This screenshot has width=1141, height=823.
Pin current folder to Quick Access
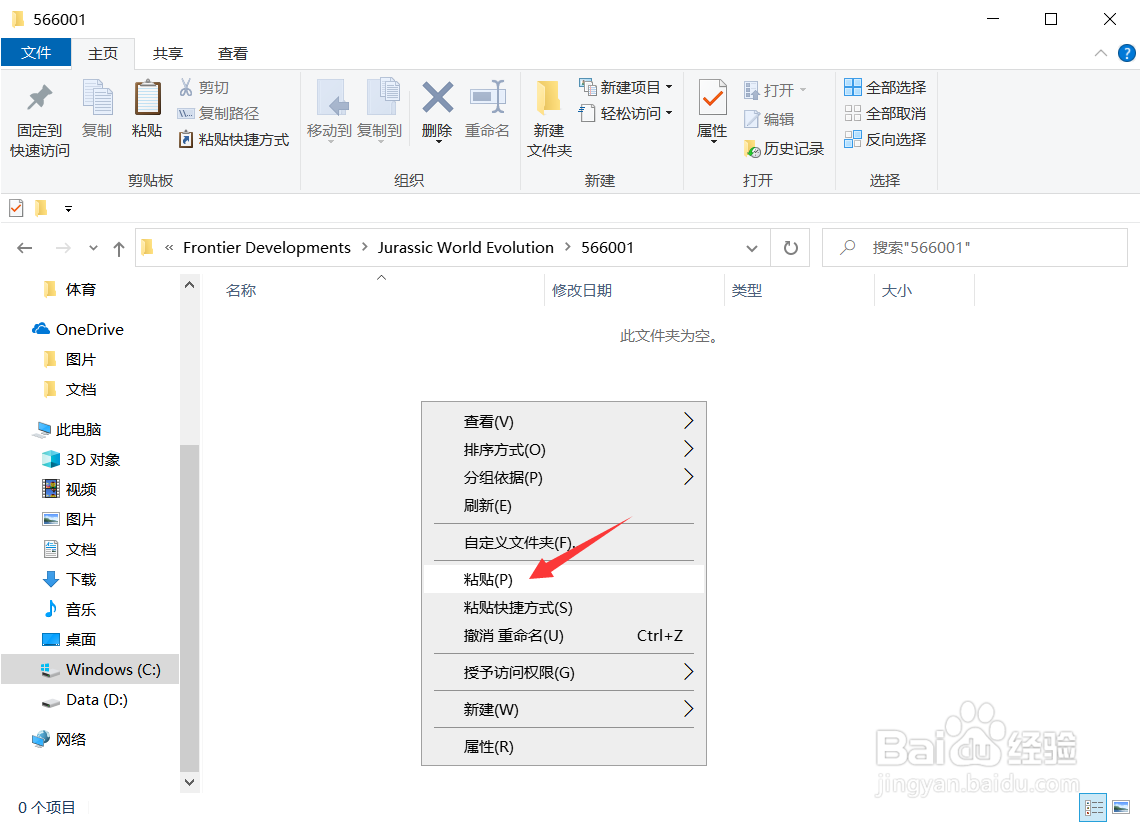(37, 113)
